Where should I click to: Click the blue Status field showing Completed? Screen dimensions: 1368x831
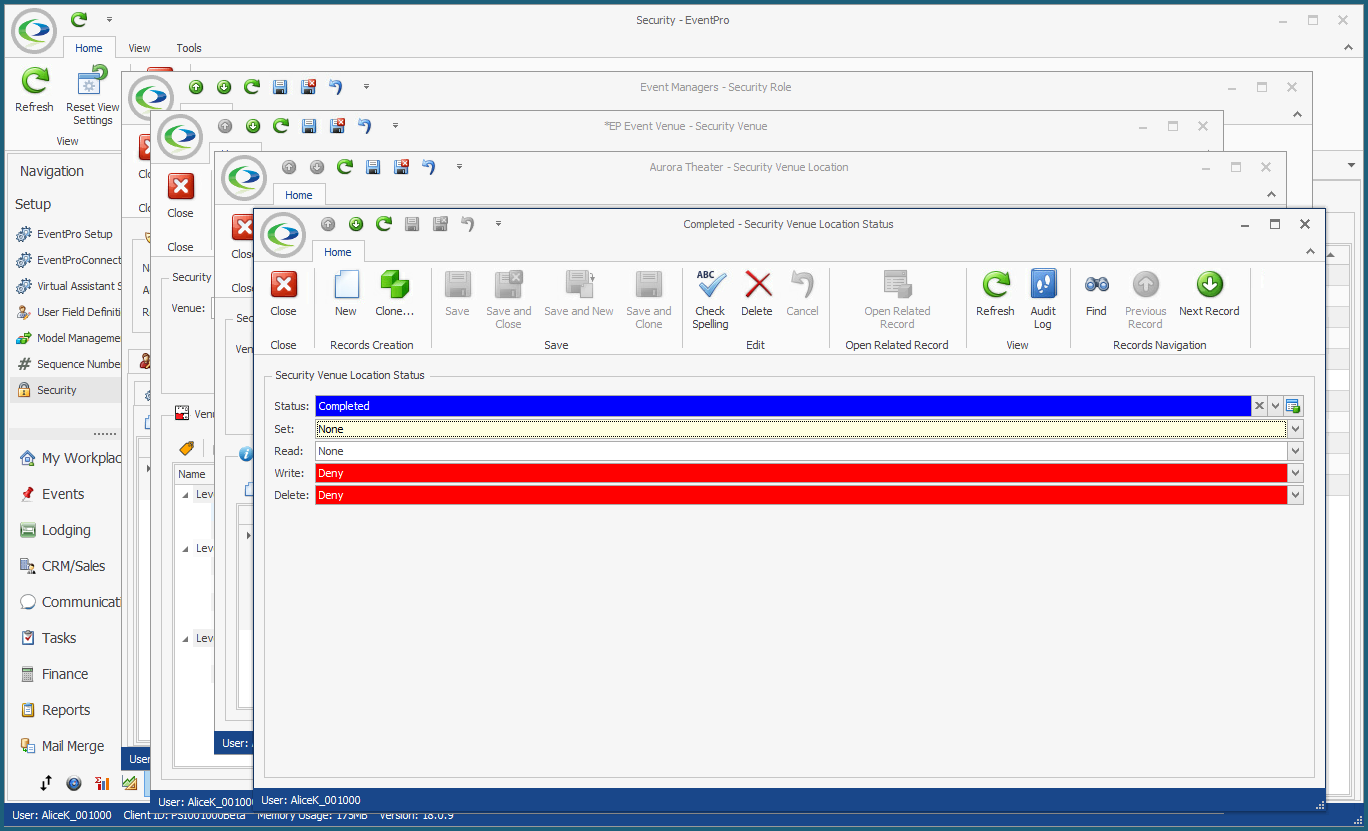pos(783,406)
